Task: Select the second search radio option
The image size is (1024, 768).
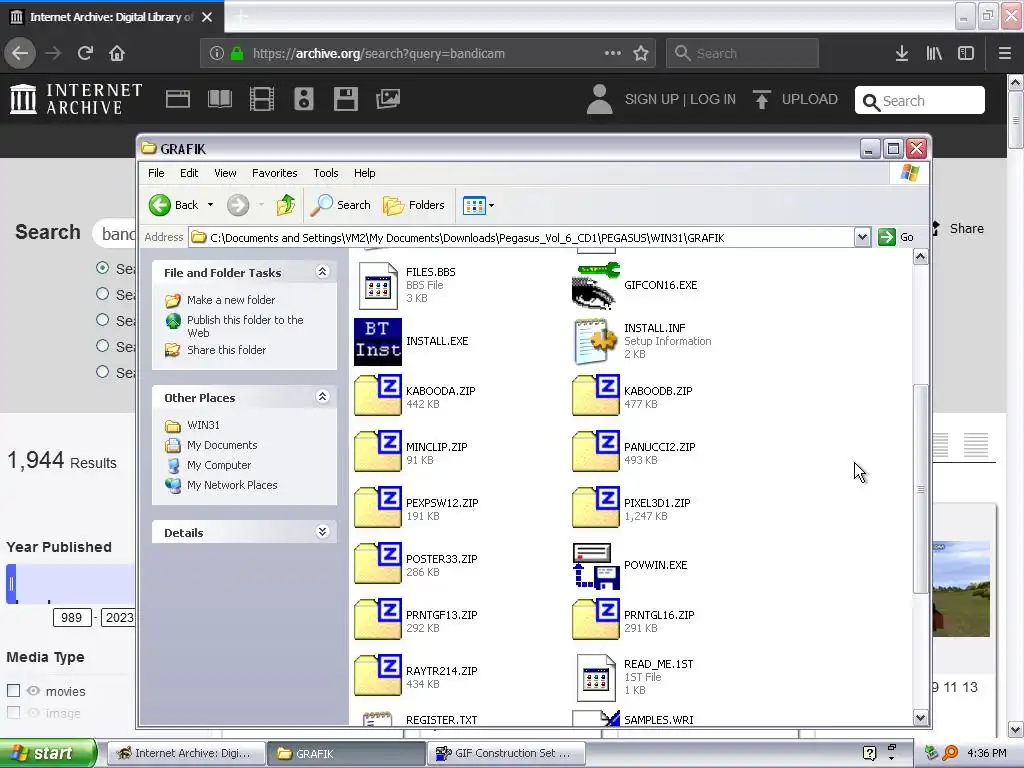Action: 103,294
